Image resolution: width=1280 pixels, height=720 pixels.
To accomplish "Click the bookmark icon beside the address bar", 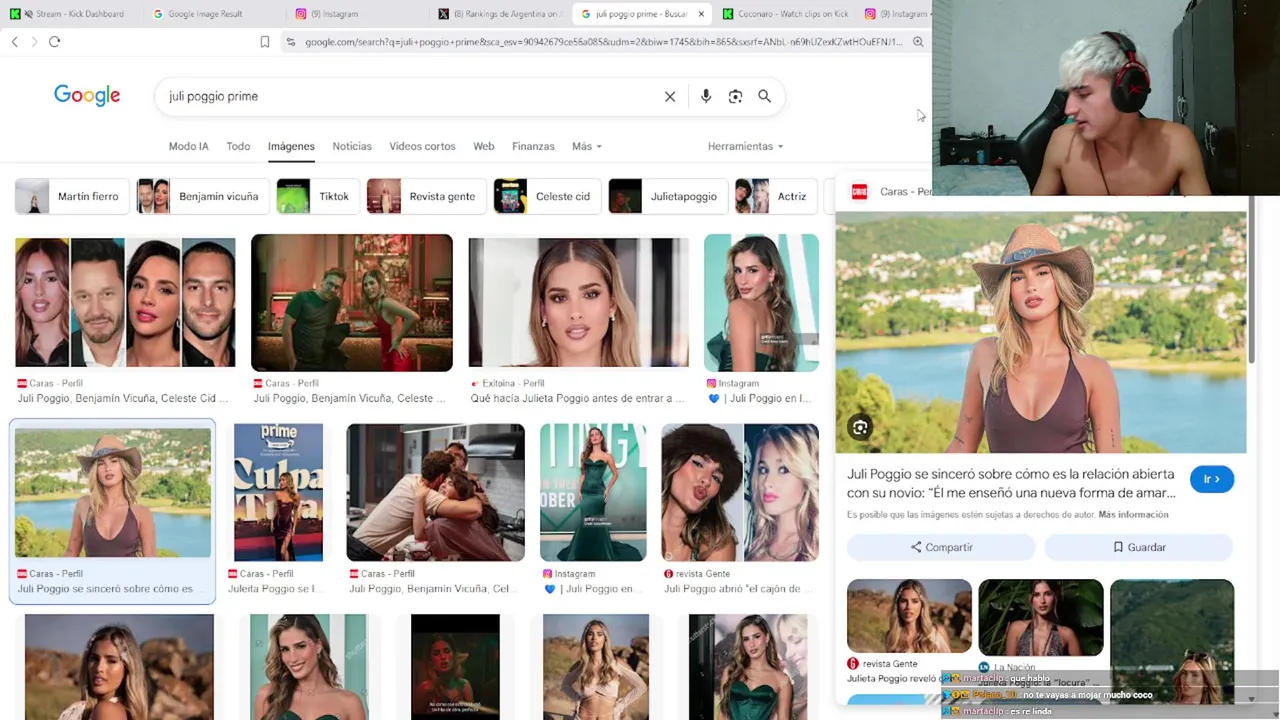I will 265,42.
